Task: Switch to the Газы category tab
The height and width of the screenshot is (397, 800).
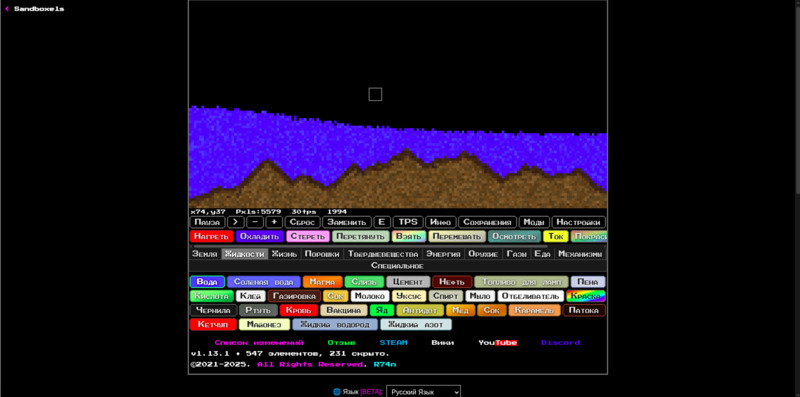Action: 516,254
